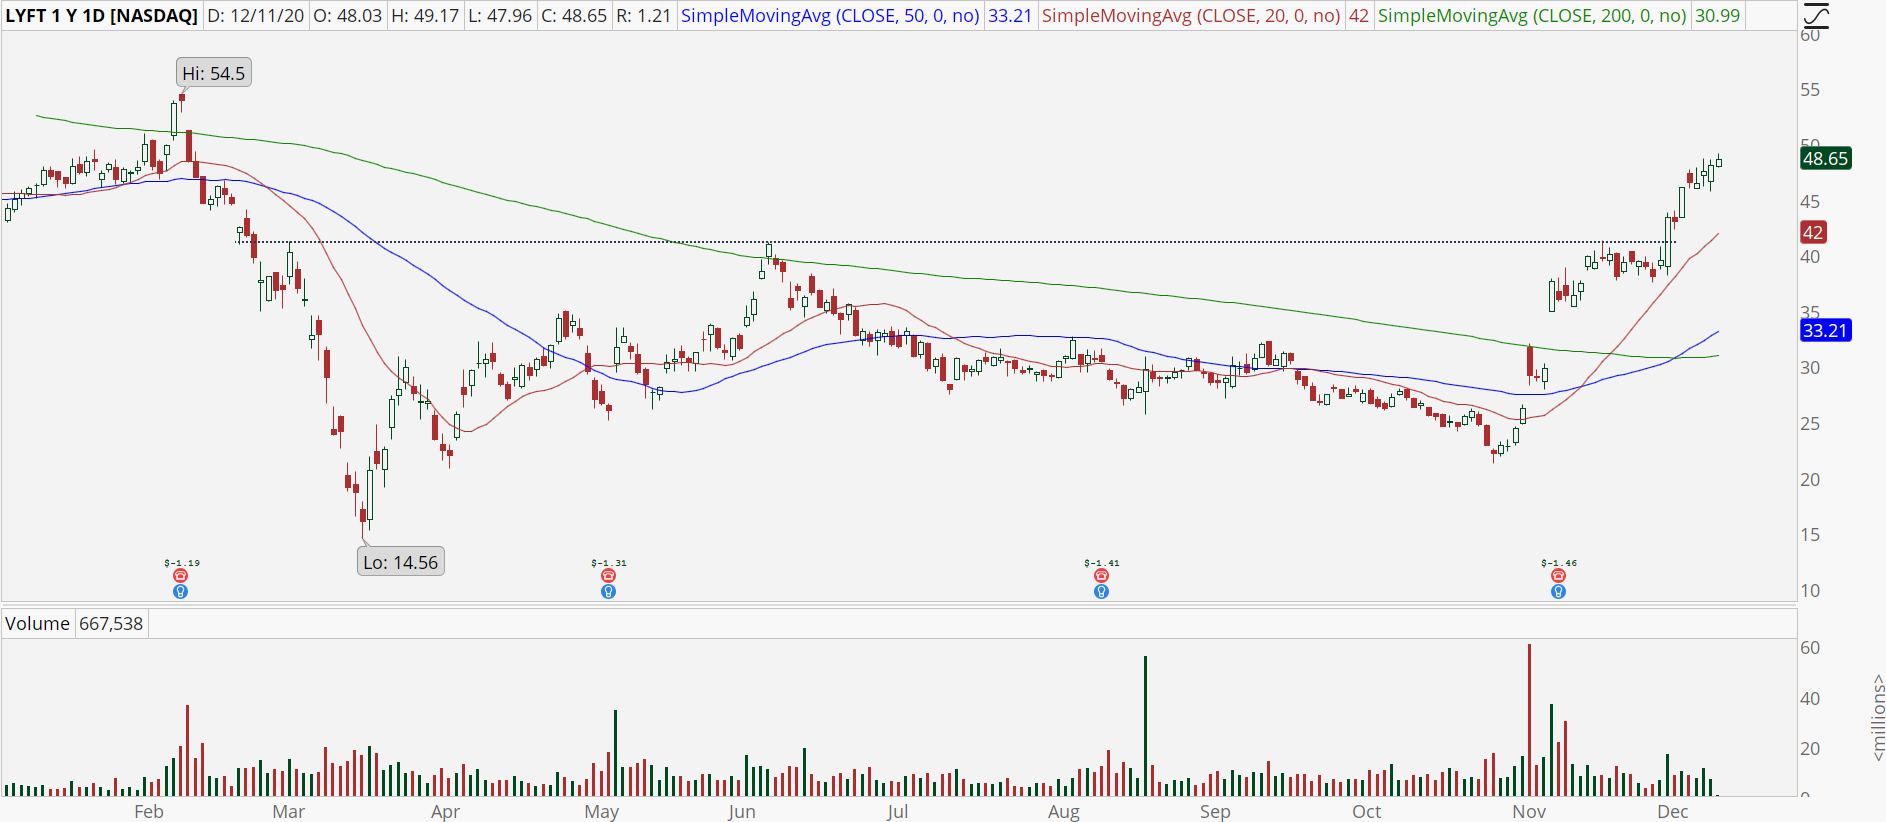Viewport: 1886px width, 822px height.
Task: Click the 10 label on the price axis
Action: coord(1810,591)
